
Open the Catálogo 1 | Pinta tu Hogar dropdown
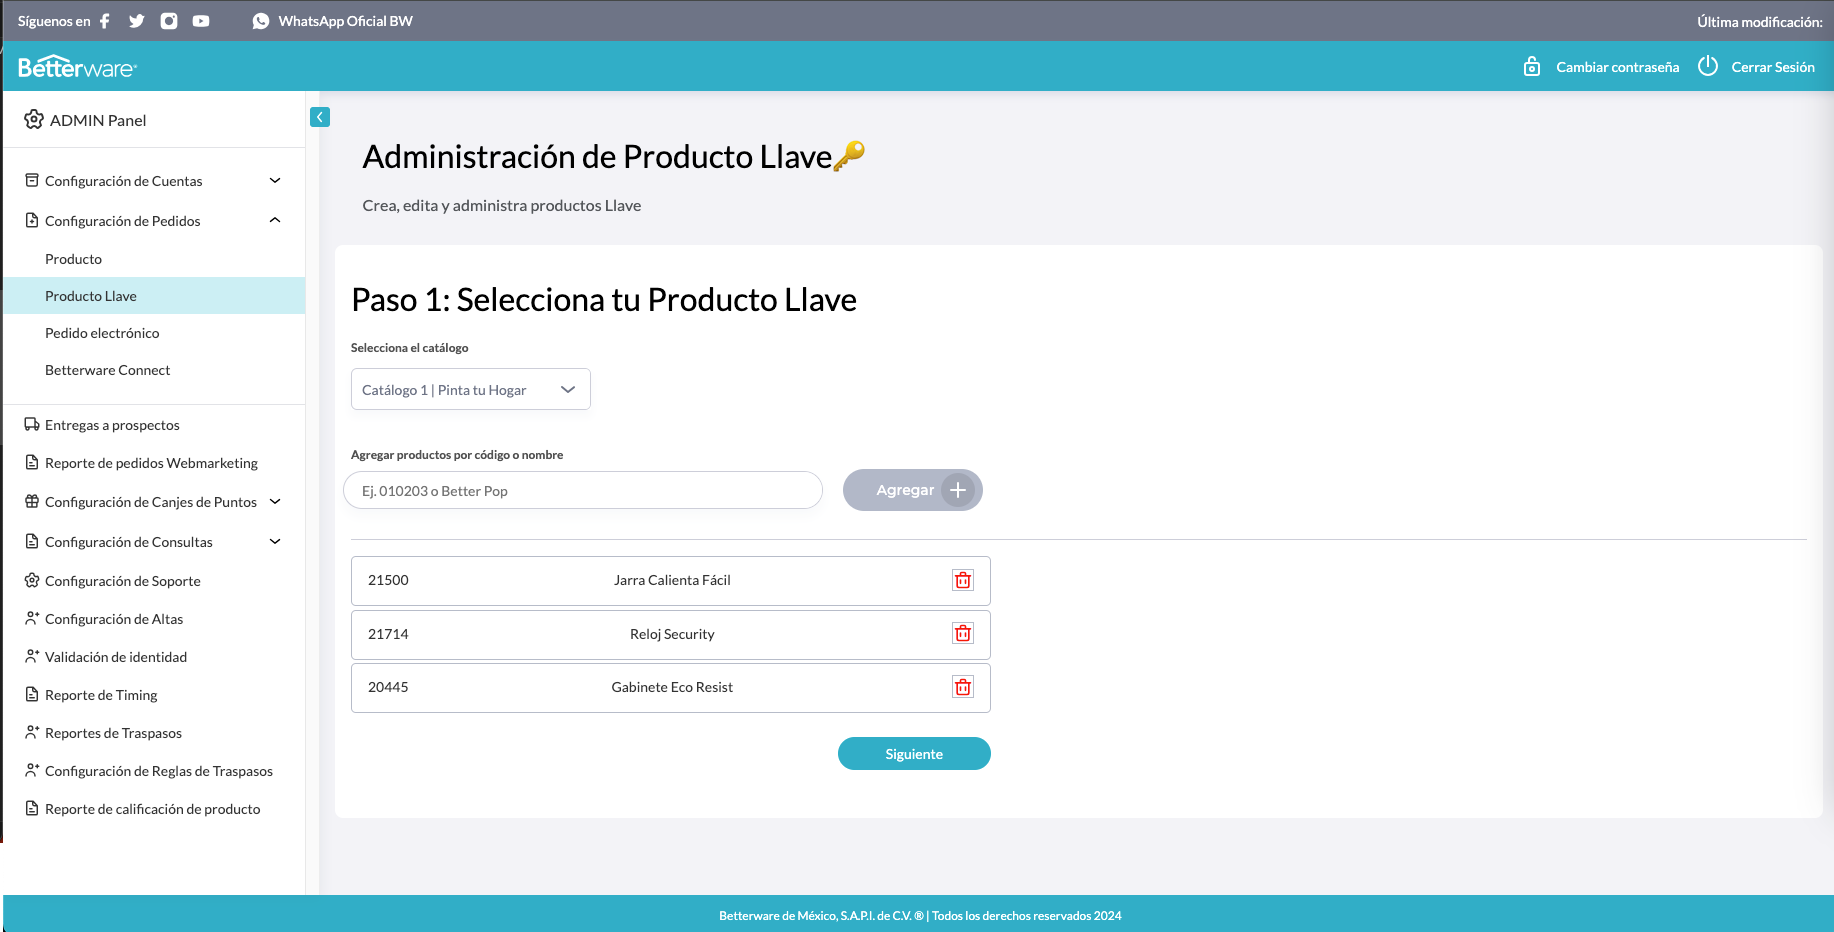(x=471, y=389)
